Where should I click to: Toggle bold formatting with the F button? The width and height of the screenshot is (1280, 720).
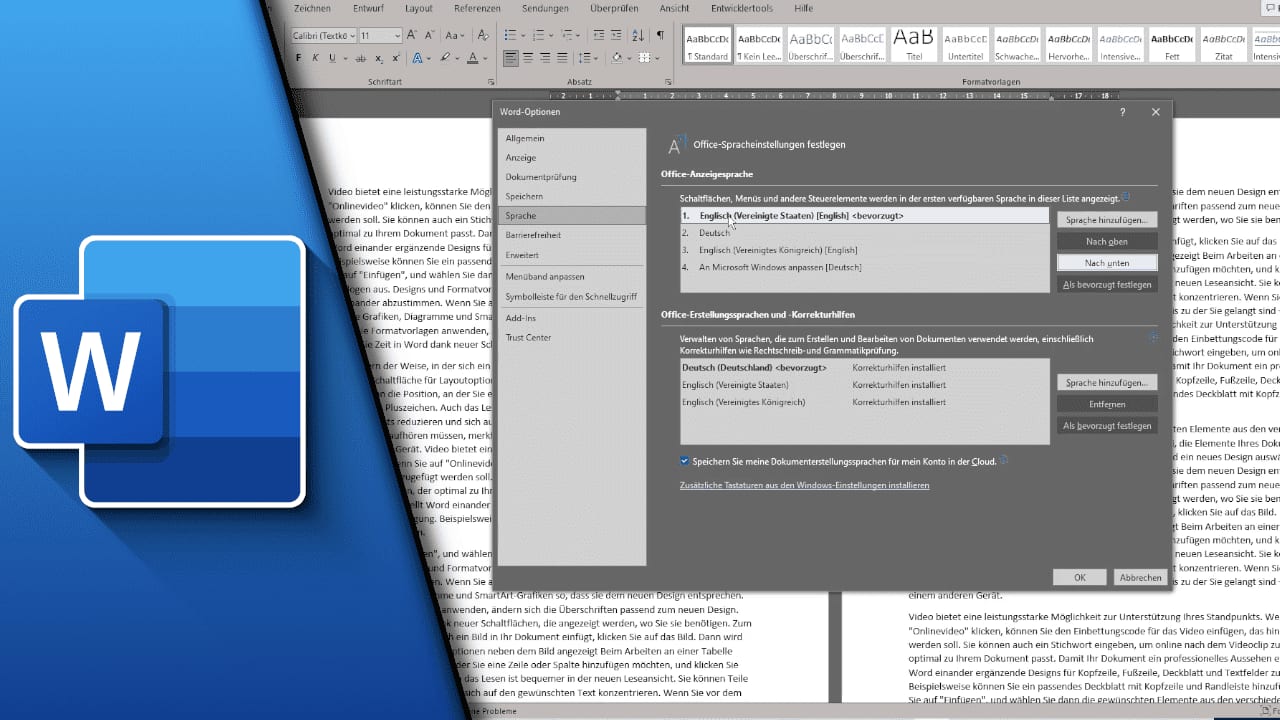[x=299, y=58]
